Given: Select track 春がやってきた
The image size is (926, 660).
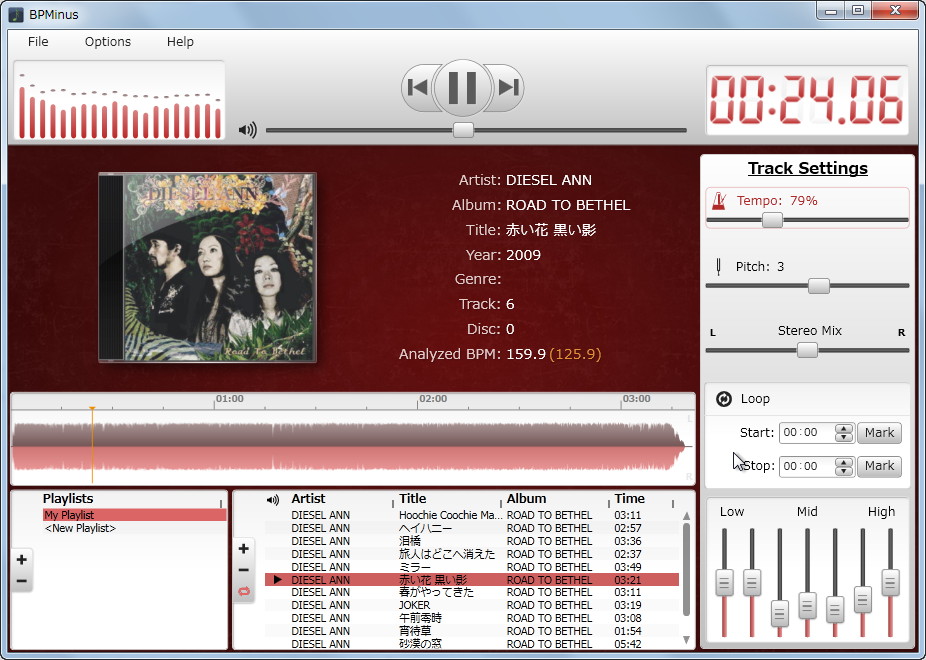Looking at the screenshot, I should tap(471, 592).
